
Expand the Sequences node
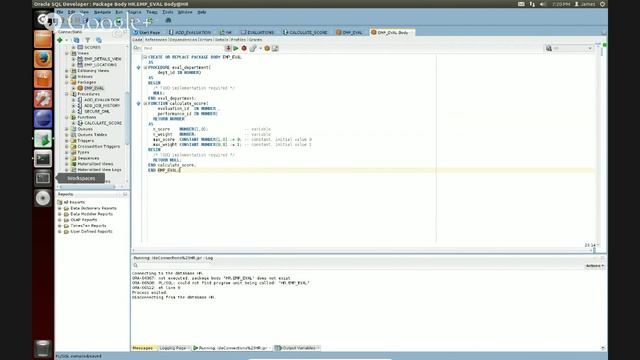click(67, 158)
